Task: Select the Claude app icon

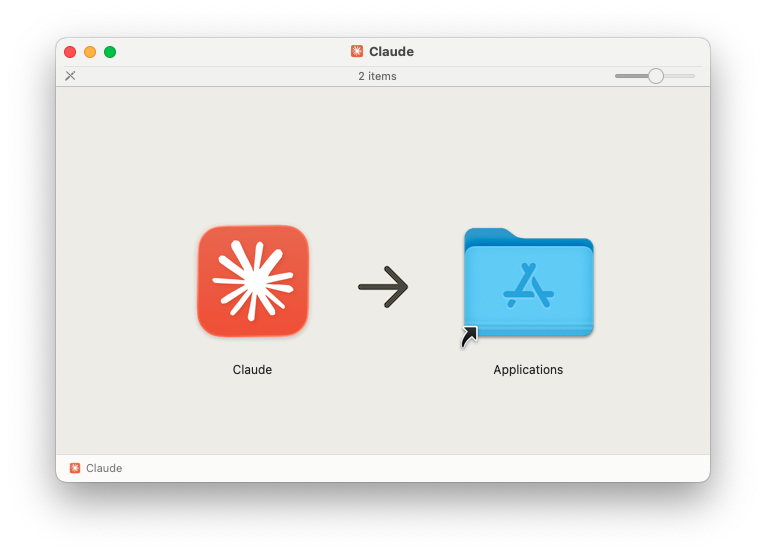Action: click(253, 281)
